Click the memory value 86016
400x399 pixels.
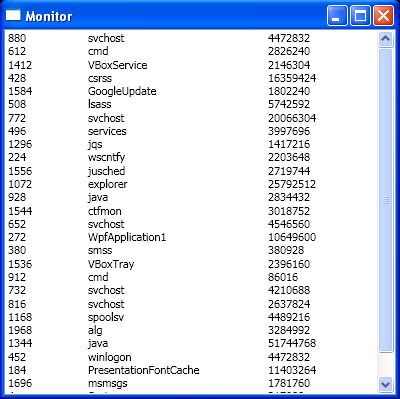[283, 277]
